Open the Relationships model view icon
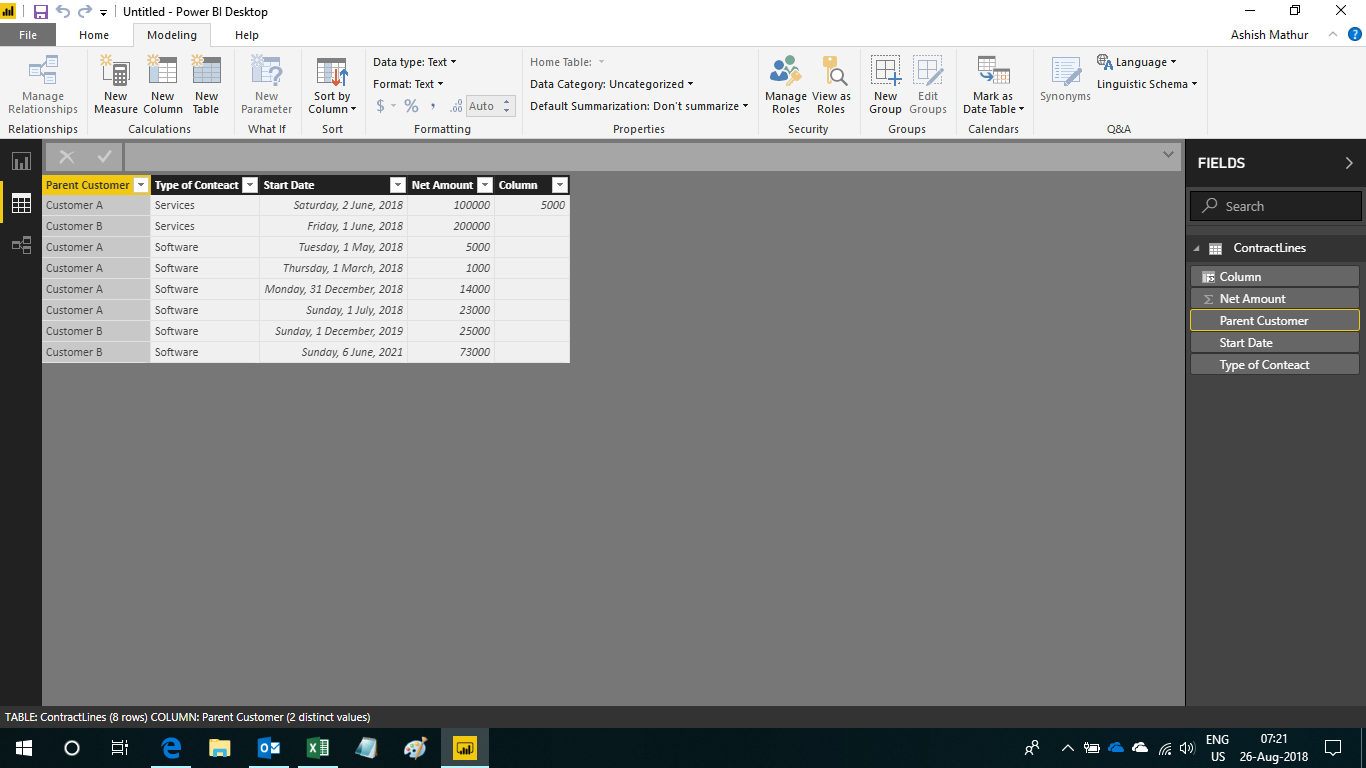 [x=21, y=245]
